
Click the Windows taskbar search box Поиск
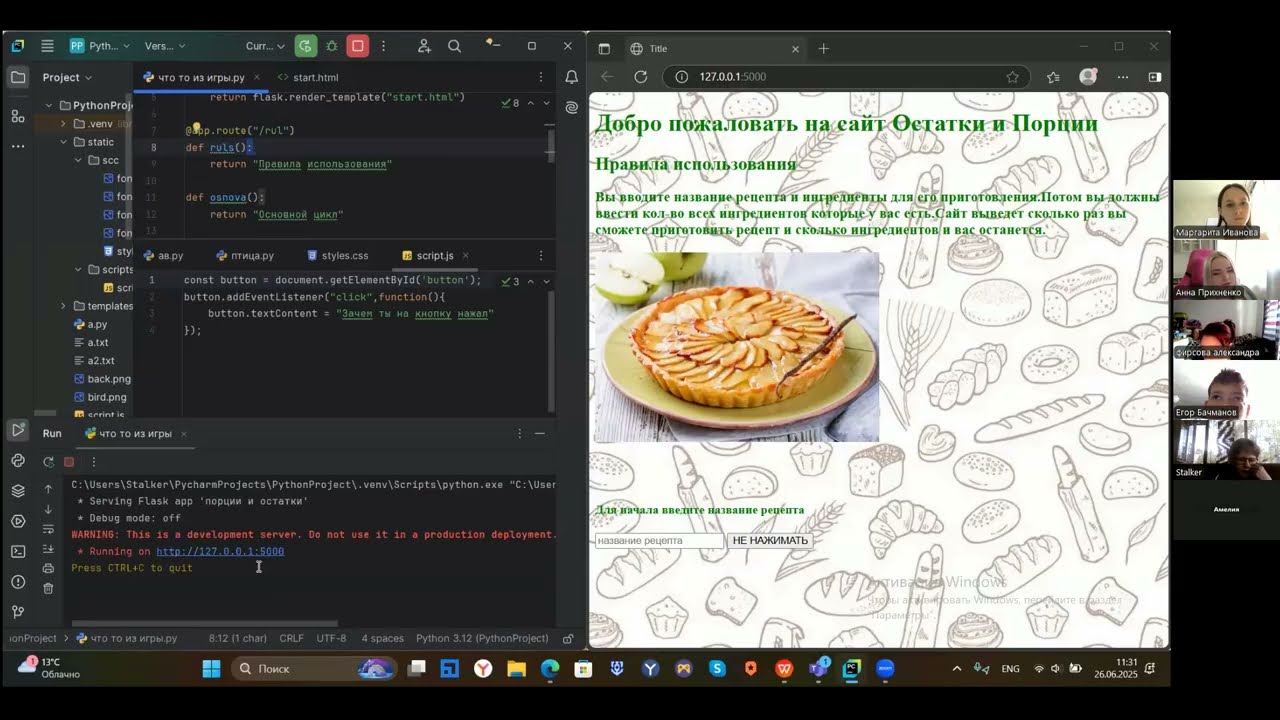[x=315, y=668]
